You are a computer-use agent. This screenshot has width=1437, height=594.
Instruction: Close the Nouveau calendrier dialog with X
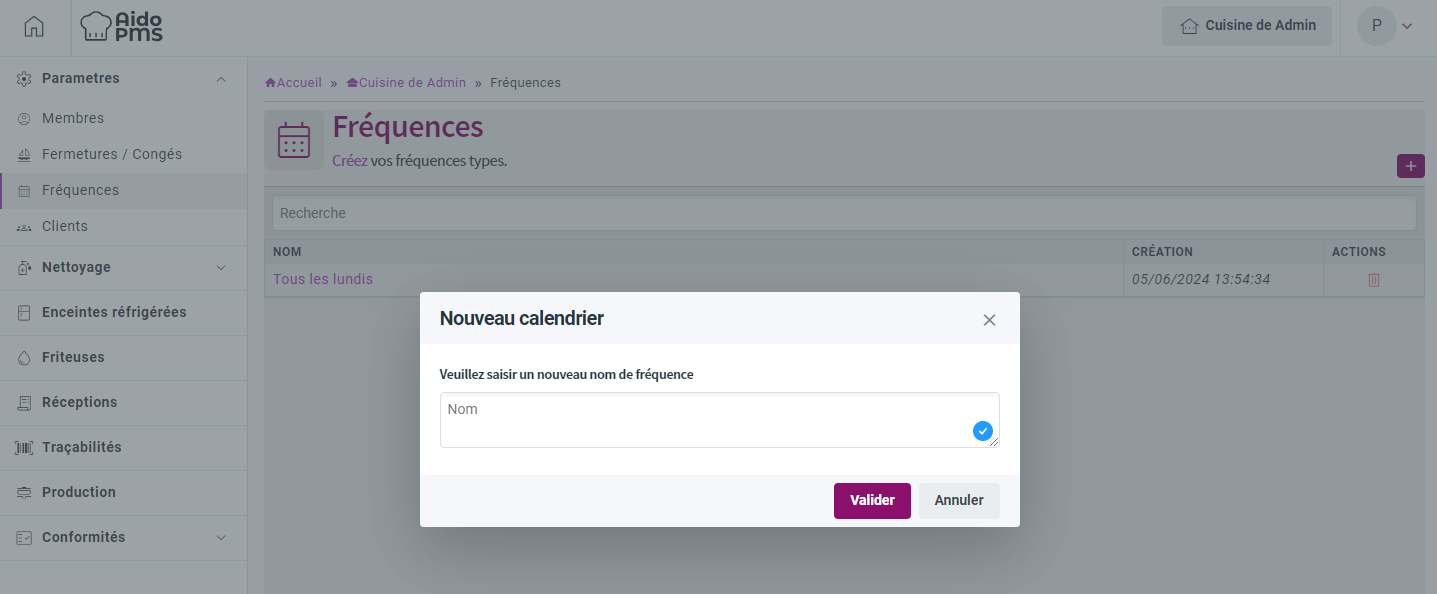(989, 320)
